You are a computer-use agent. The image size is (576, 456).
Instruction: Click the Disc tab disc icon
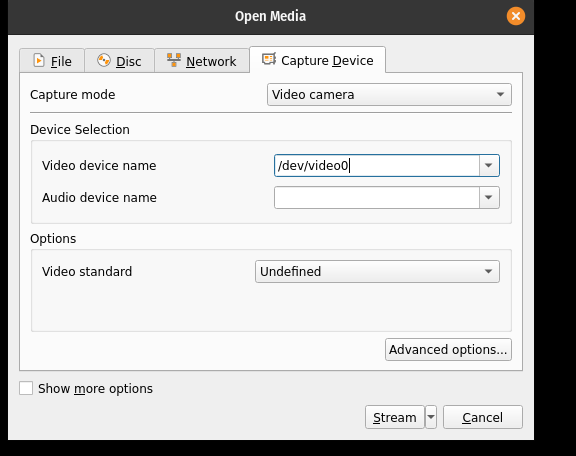pos(104,60)
